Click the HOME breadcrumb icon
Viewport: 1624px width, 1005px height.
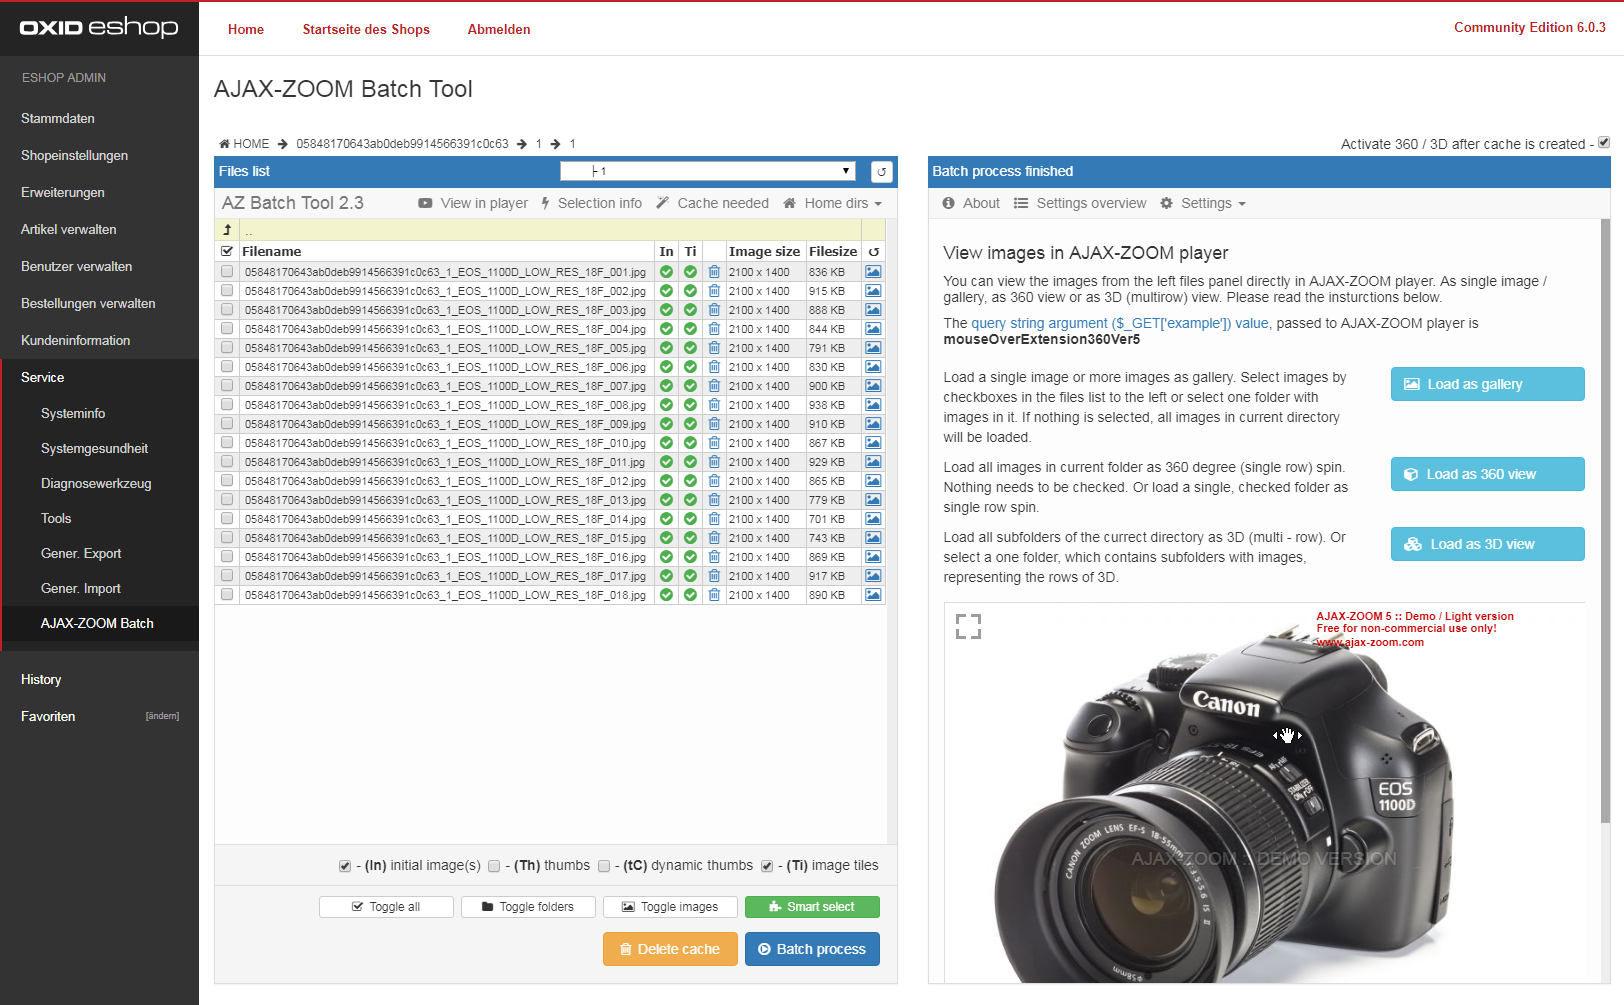point(225,144)
